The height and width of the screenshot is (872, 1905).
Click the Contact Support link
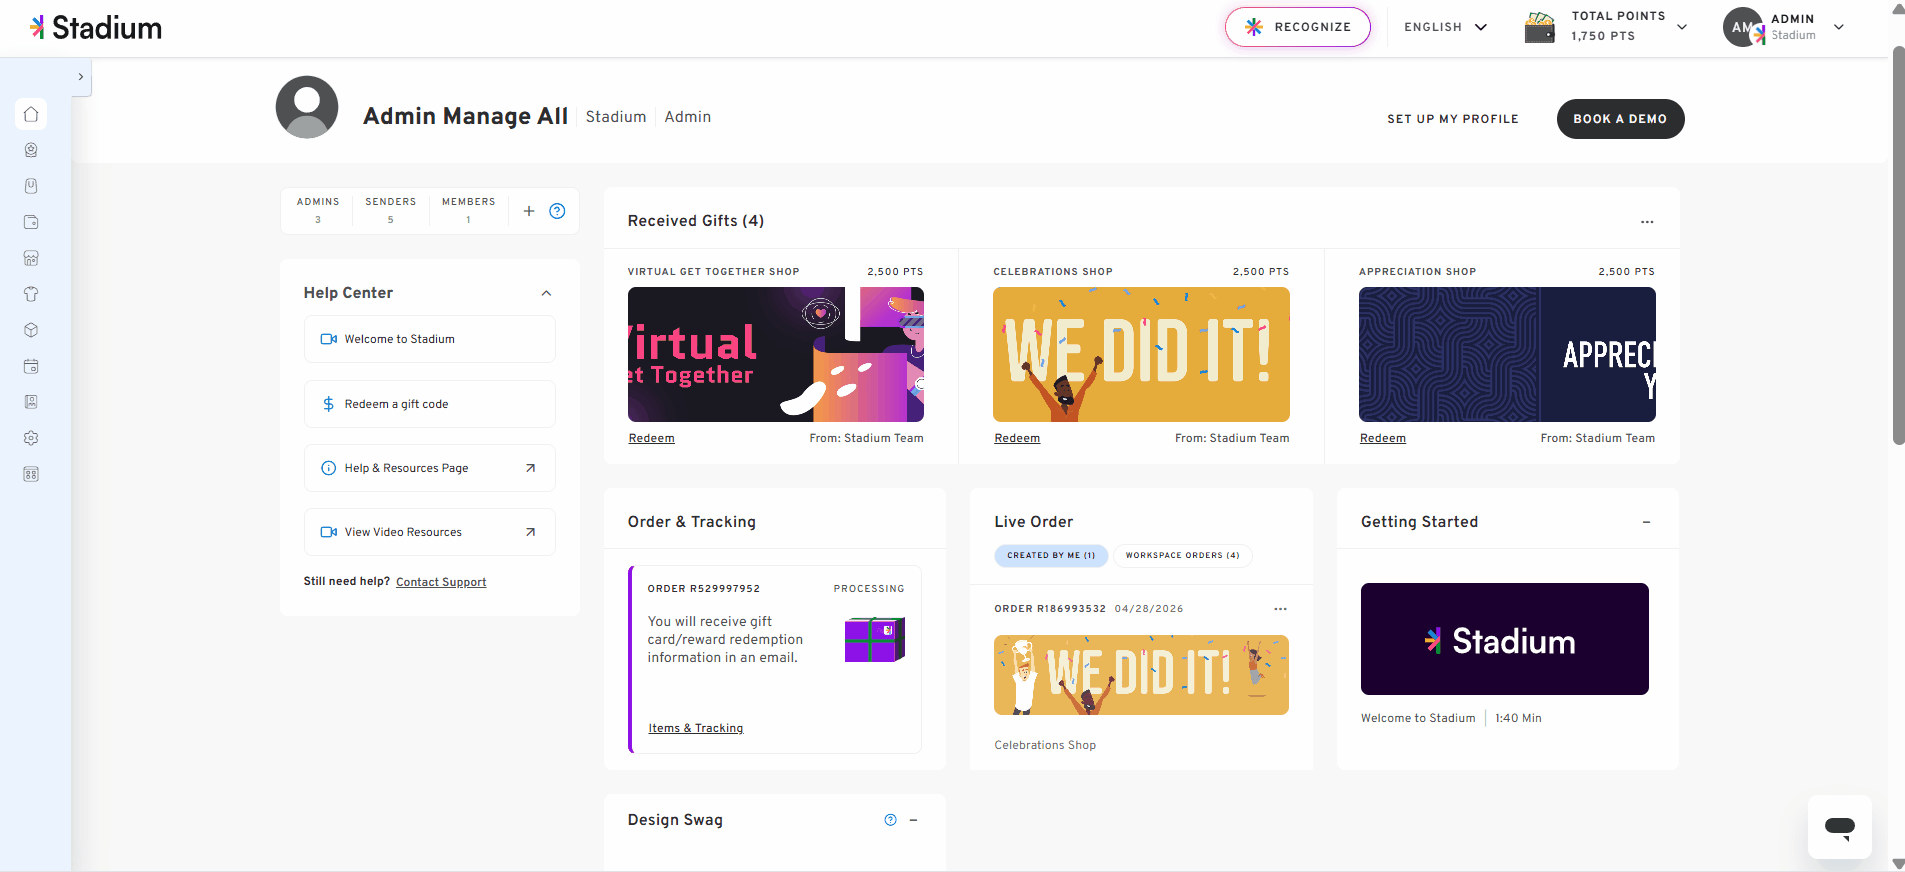pyautogui.click(x=441, y=582)
